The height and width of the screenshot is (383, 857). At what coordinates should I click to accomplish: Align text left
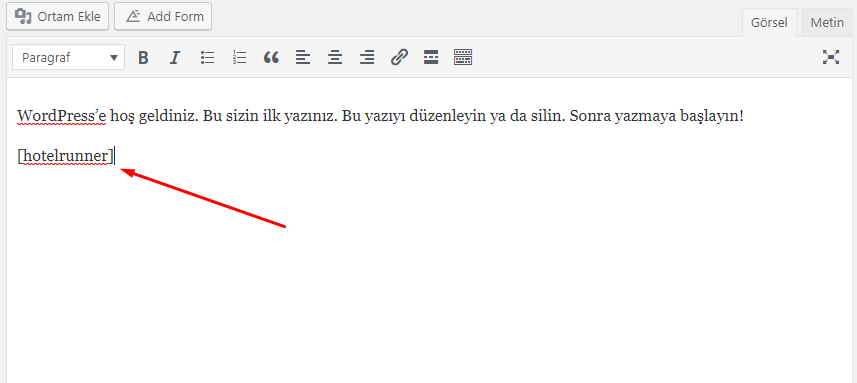point(303,57)
